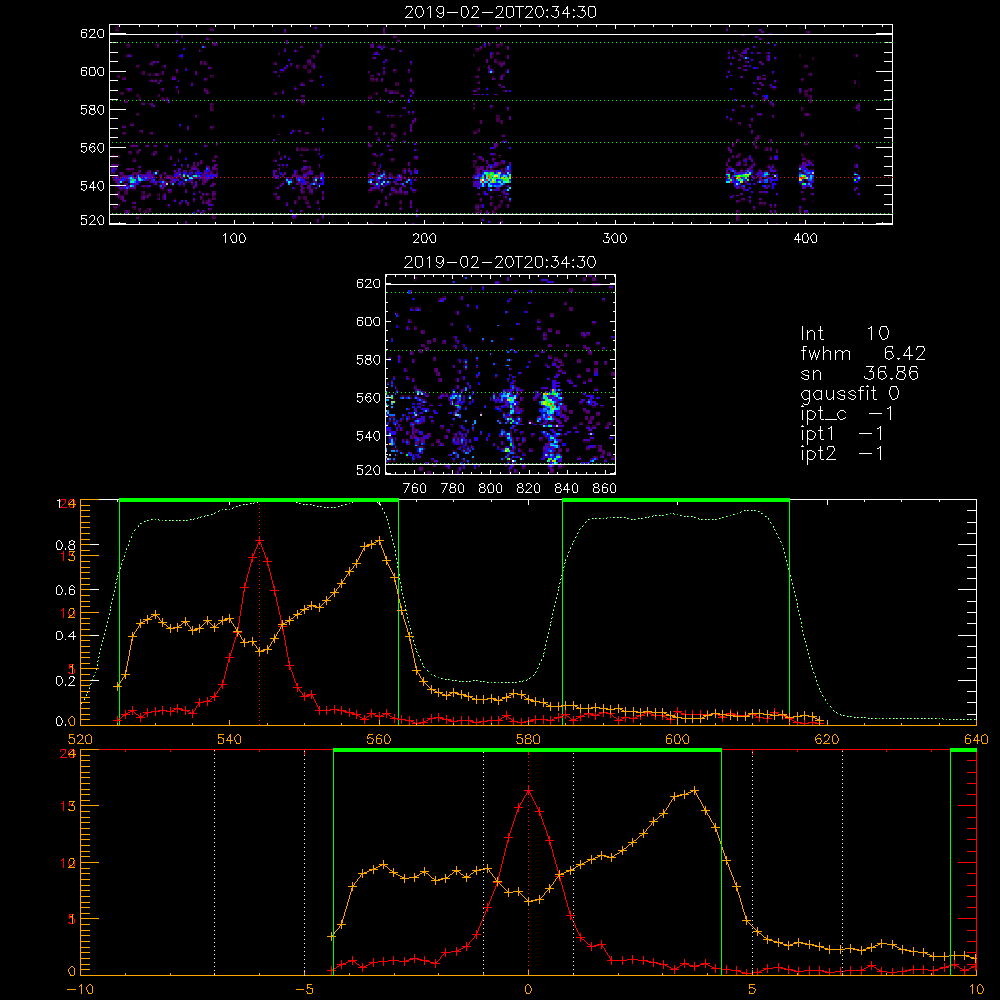Click x-axis tick label 760 in middle spectrogram

coord(415,489)
